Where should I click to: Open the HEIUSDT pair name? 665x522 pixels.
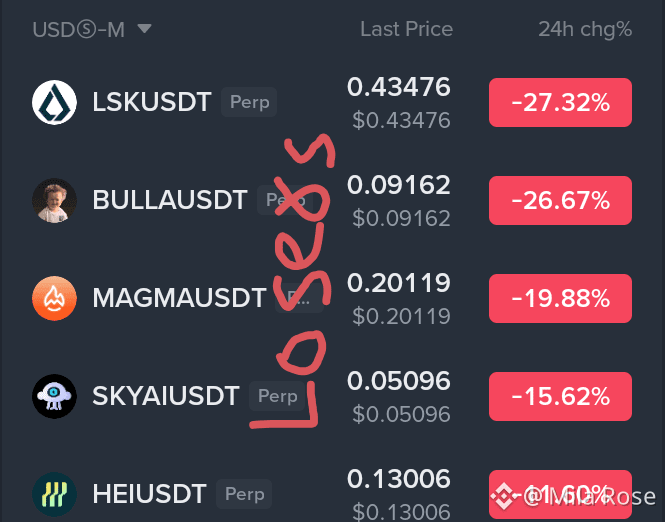pyautogui.click(x=149, y=494)
